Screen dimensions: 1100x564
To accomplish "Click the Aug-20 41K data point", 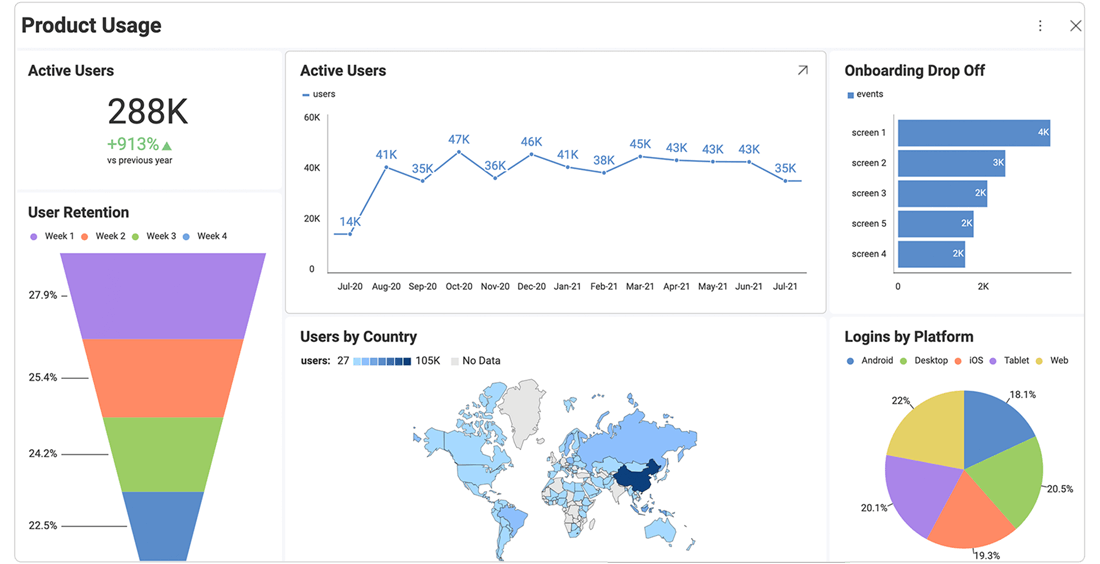I will pyautogui.click(x=386, y=167).
